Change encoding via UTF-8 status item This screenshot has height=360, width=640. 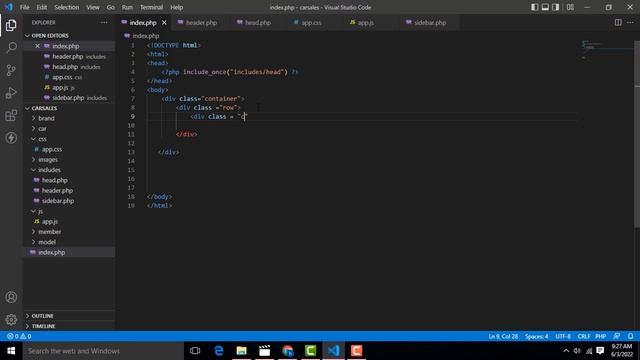tap(563, 336)
